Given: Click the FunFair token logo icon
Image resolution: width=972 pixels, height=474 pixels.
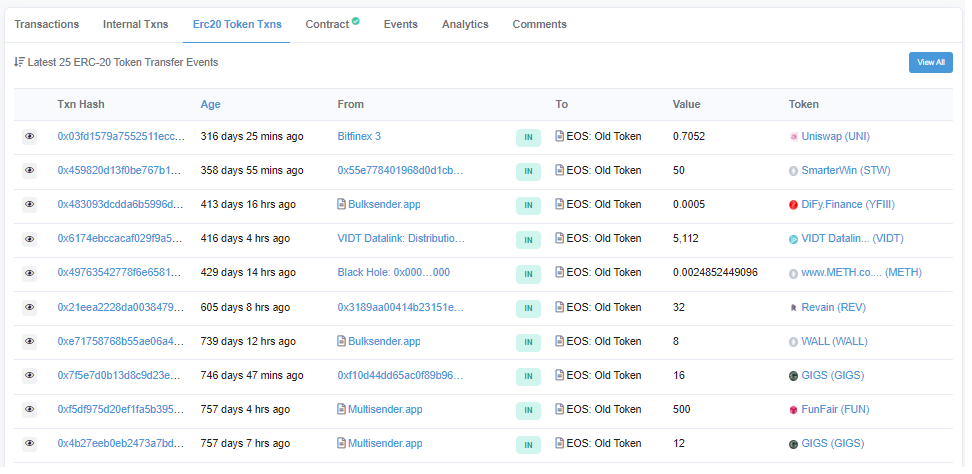Looking at the screenshot, I should click(x=793, y=410).
